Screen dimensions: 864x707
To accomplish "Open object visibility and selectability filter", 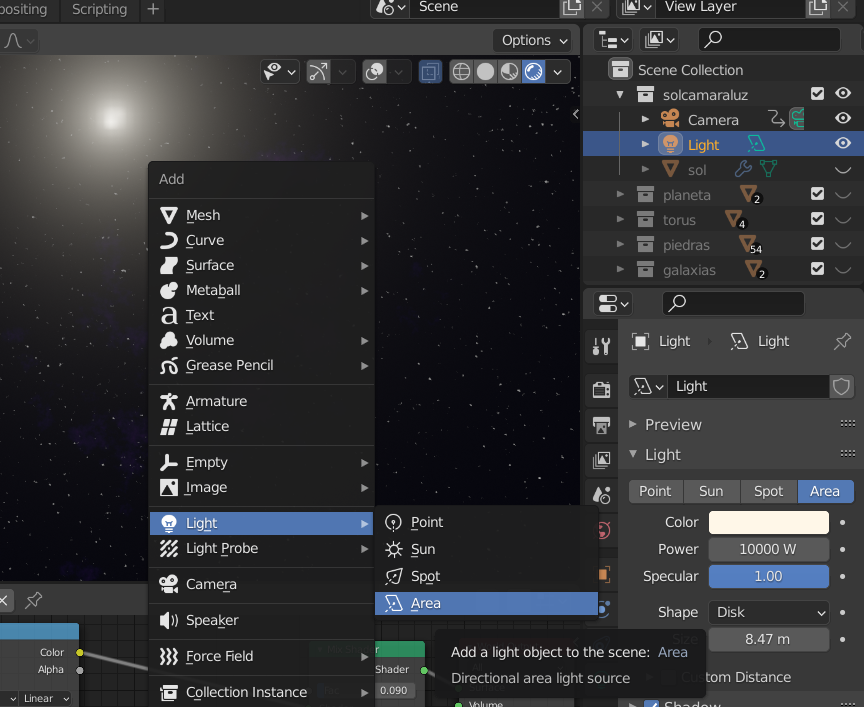I will coord(279,72).
